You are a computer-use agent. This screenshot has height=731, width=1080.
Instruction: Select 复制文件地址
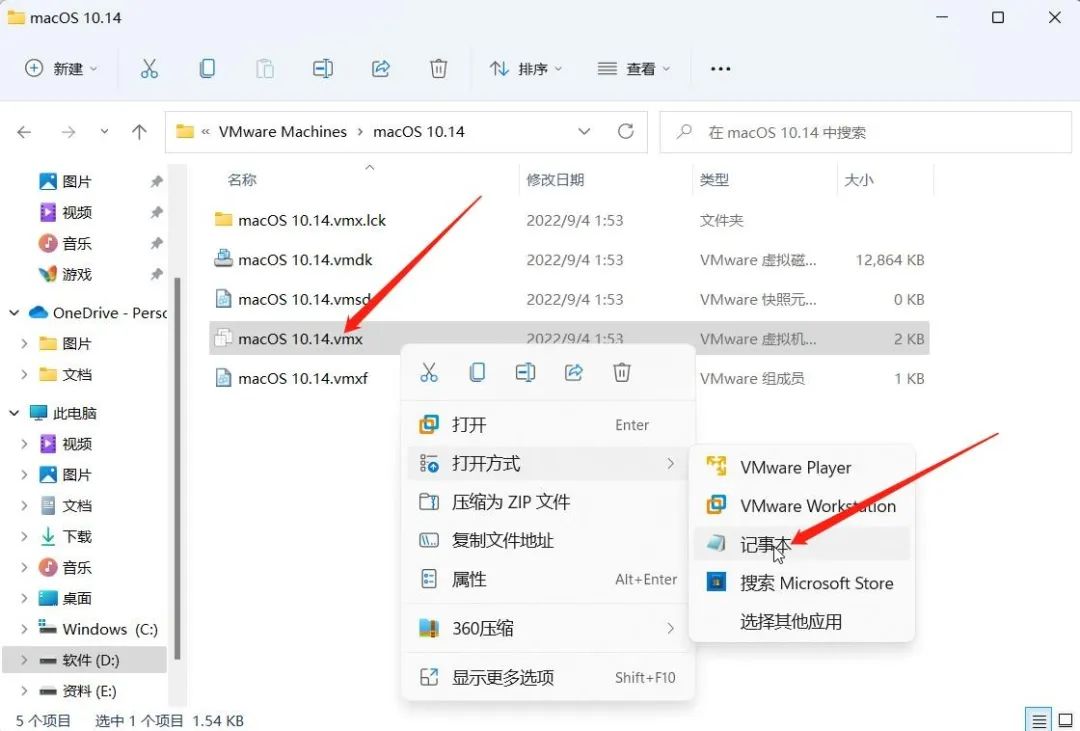(549, 541)
